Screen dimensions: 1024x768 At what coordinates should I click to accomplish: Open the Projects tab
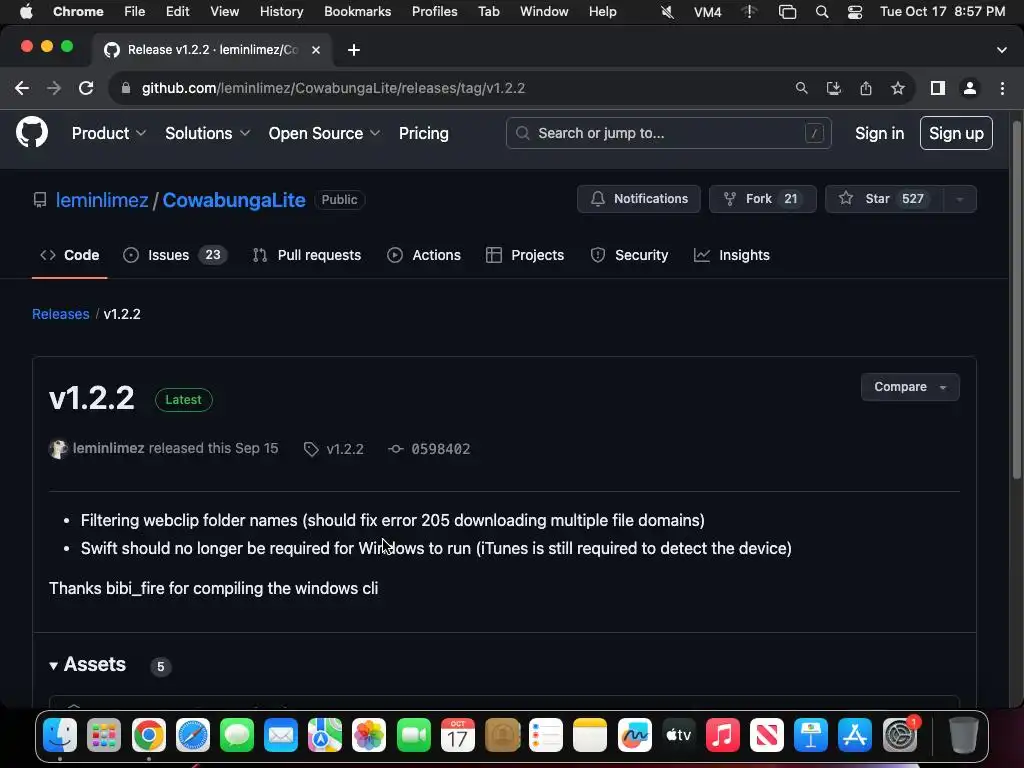tap(525, 255)
